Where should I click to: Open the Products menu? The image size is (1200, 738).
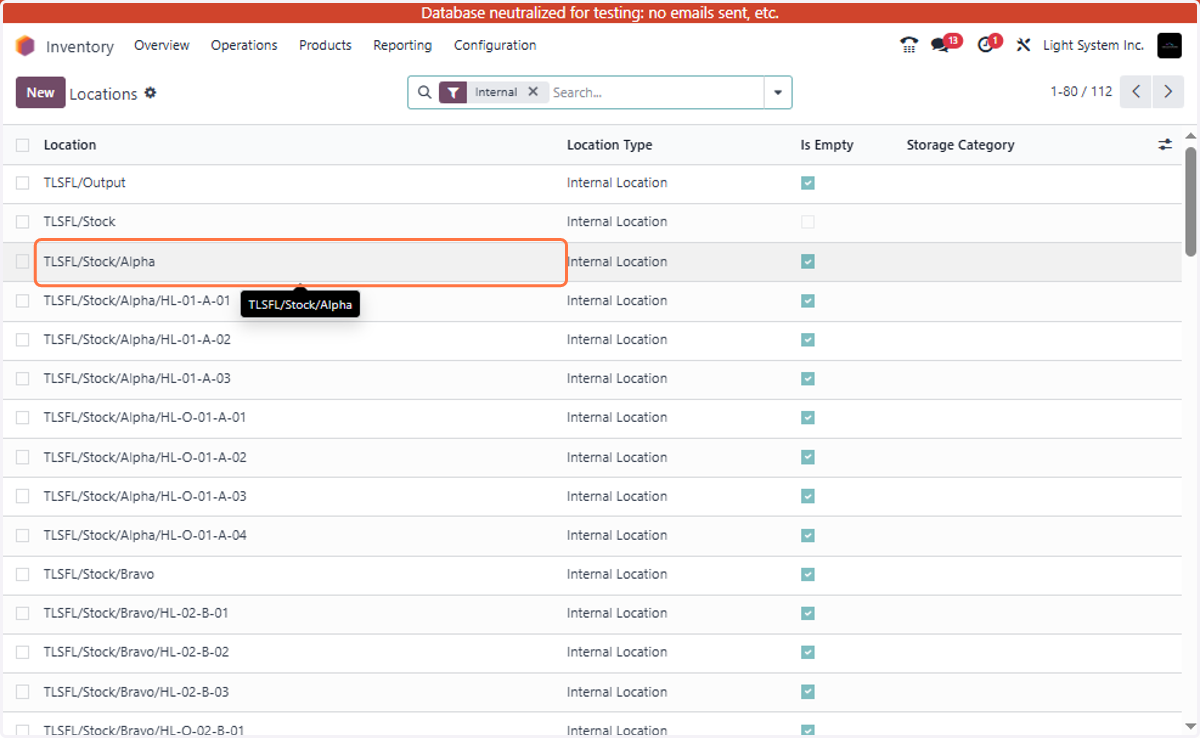325,45
